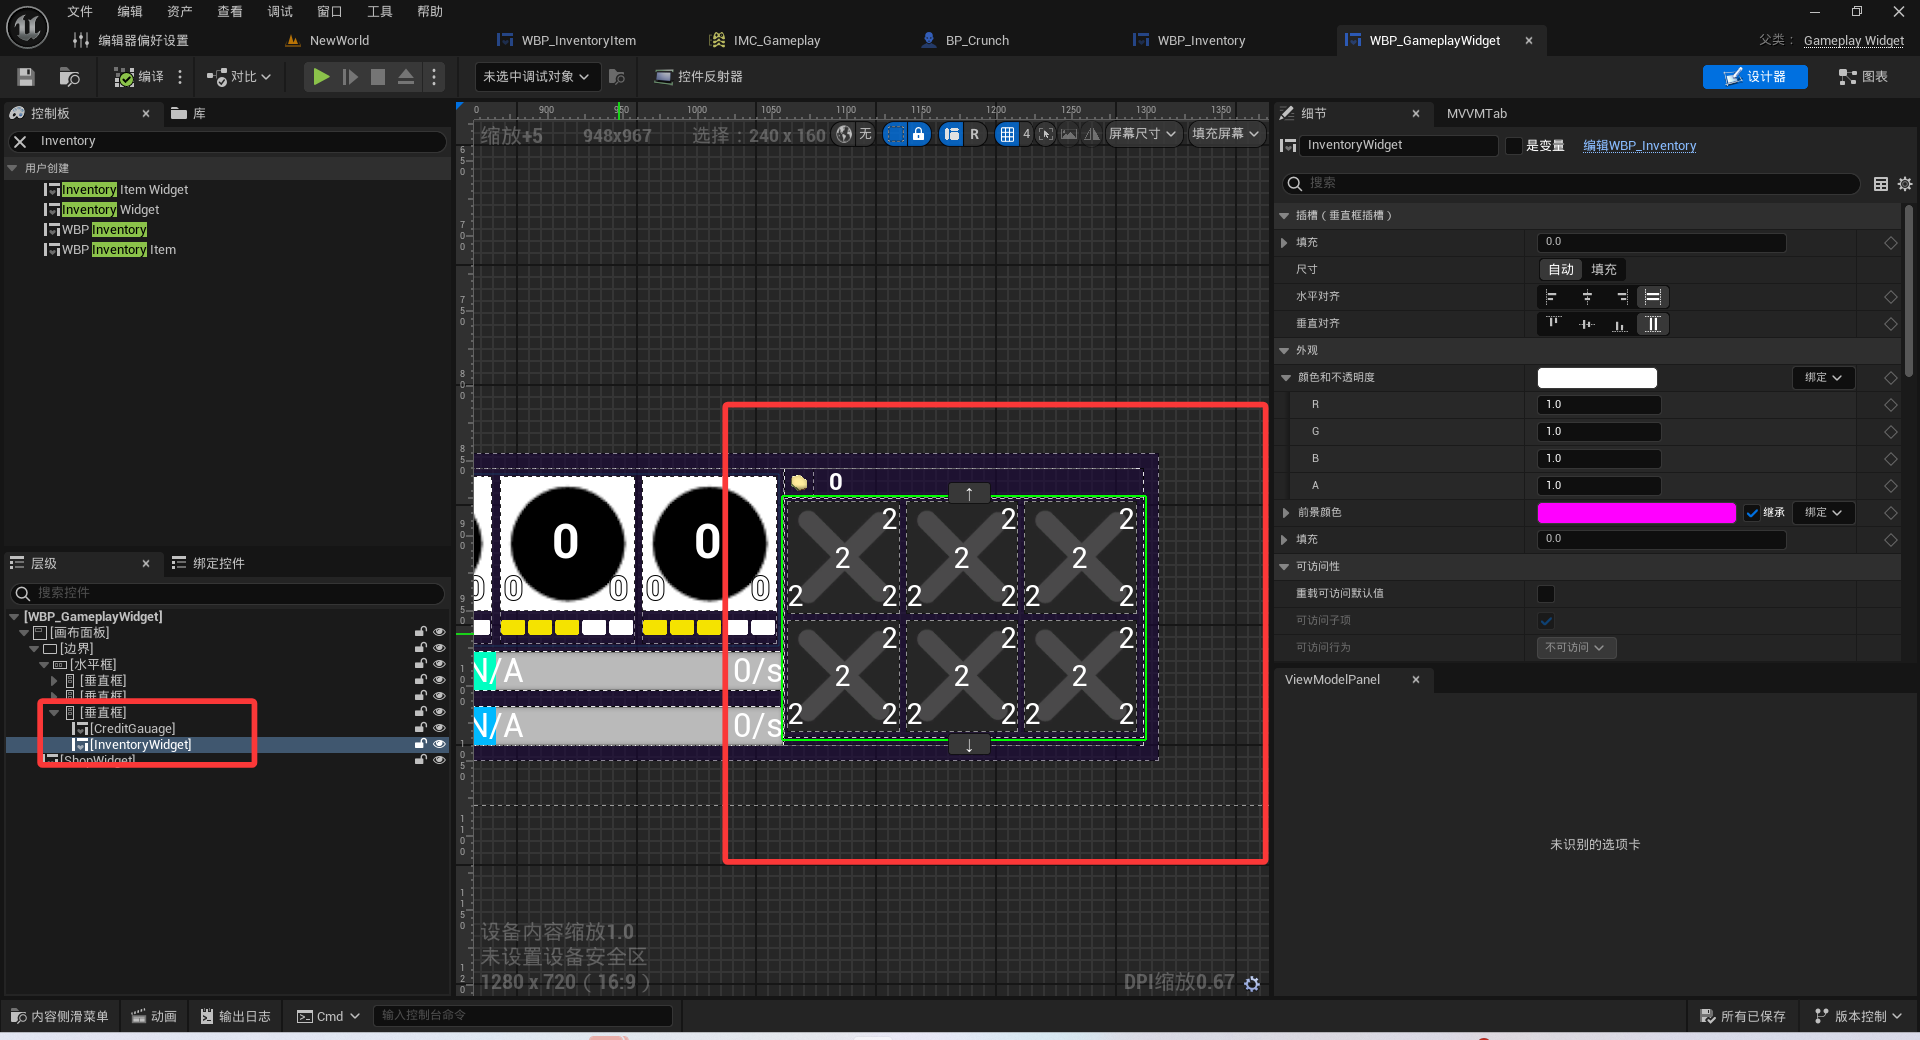Screen dimensions: 1920x1040
Task: Click the details panel settings gear
Action: pyautogui.click(x=1905, y=184)
